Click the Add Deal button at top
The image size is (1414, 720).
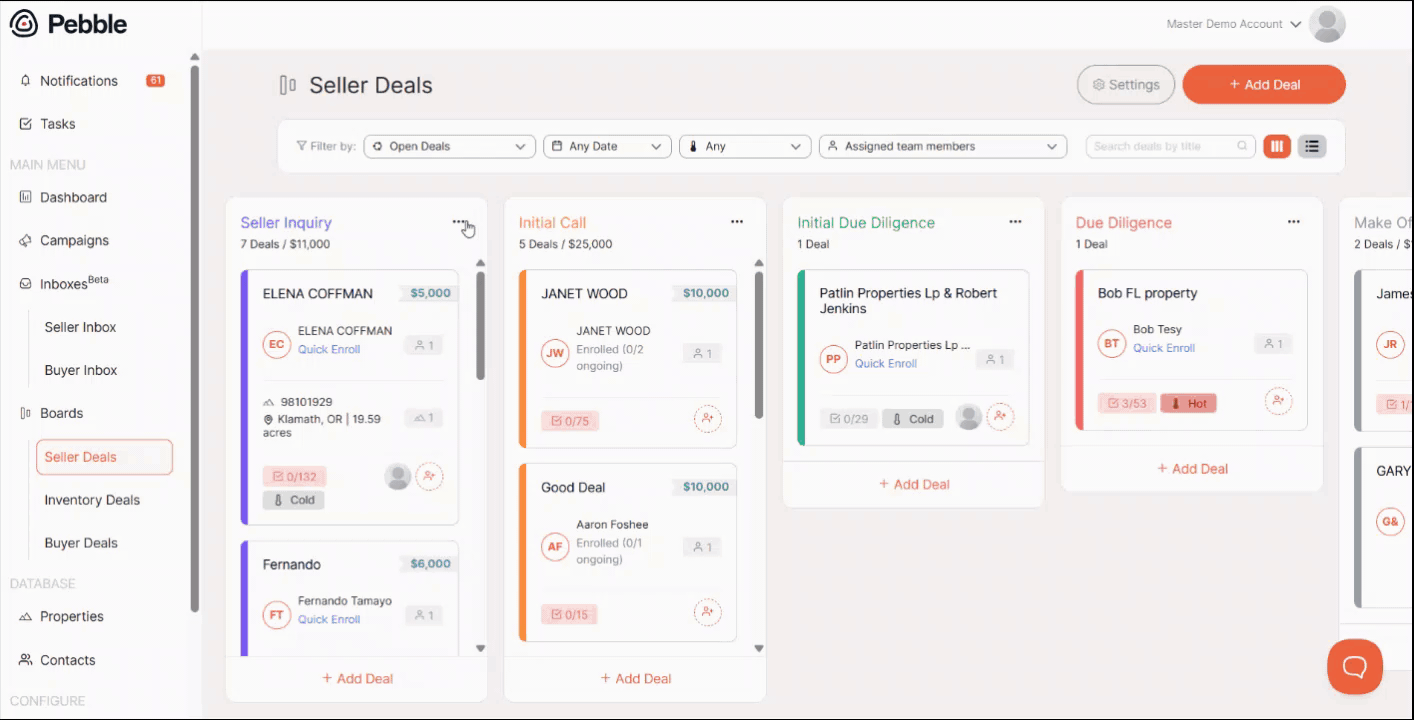[1264, 85]
